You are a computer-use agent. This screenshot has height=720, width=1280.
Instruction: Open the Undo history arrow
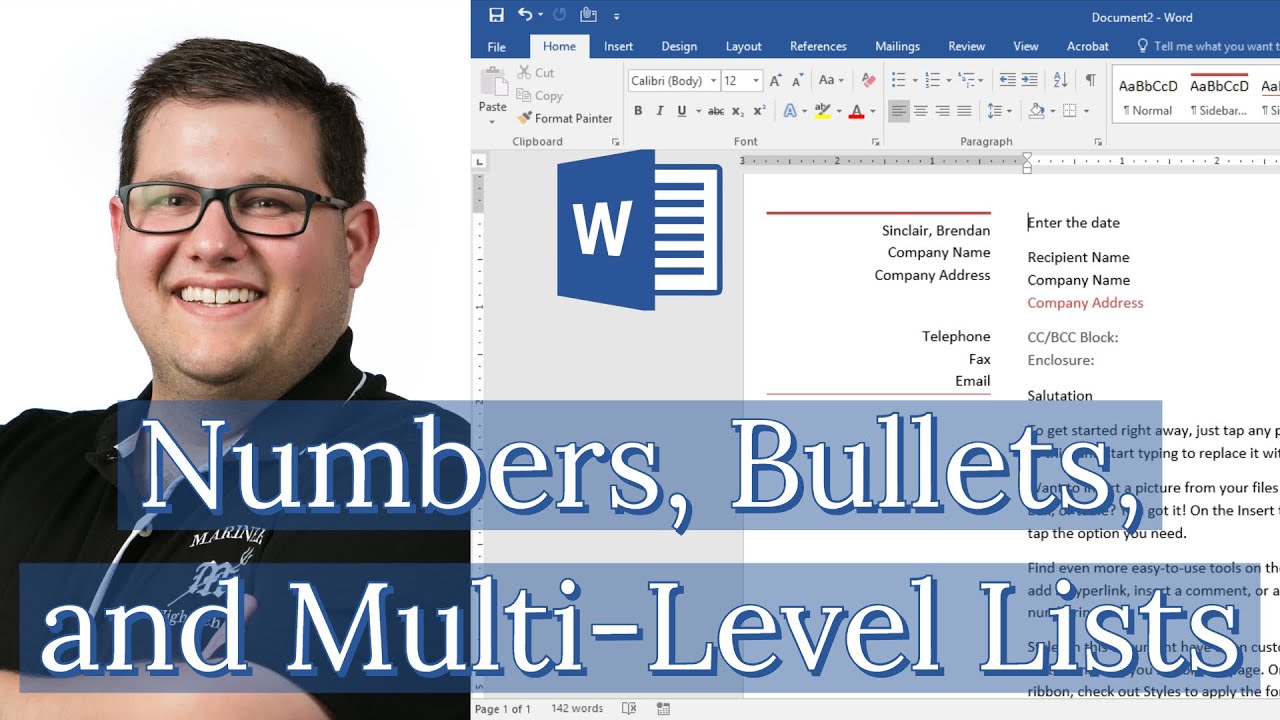pyautogui.click(x=541, y=15)
